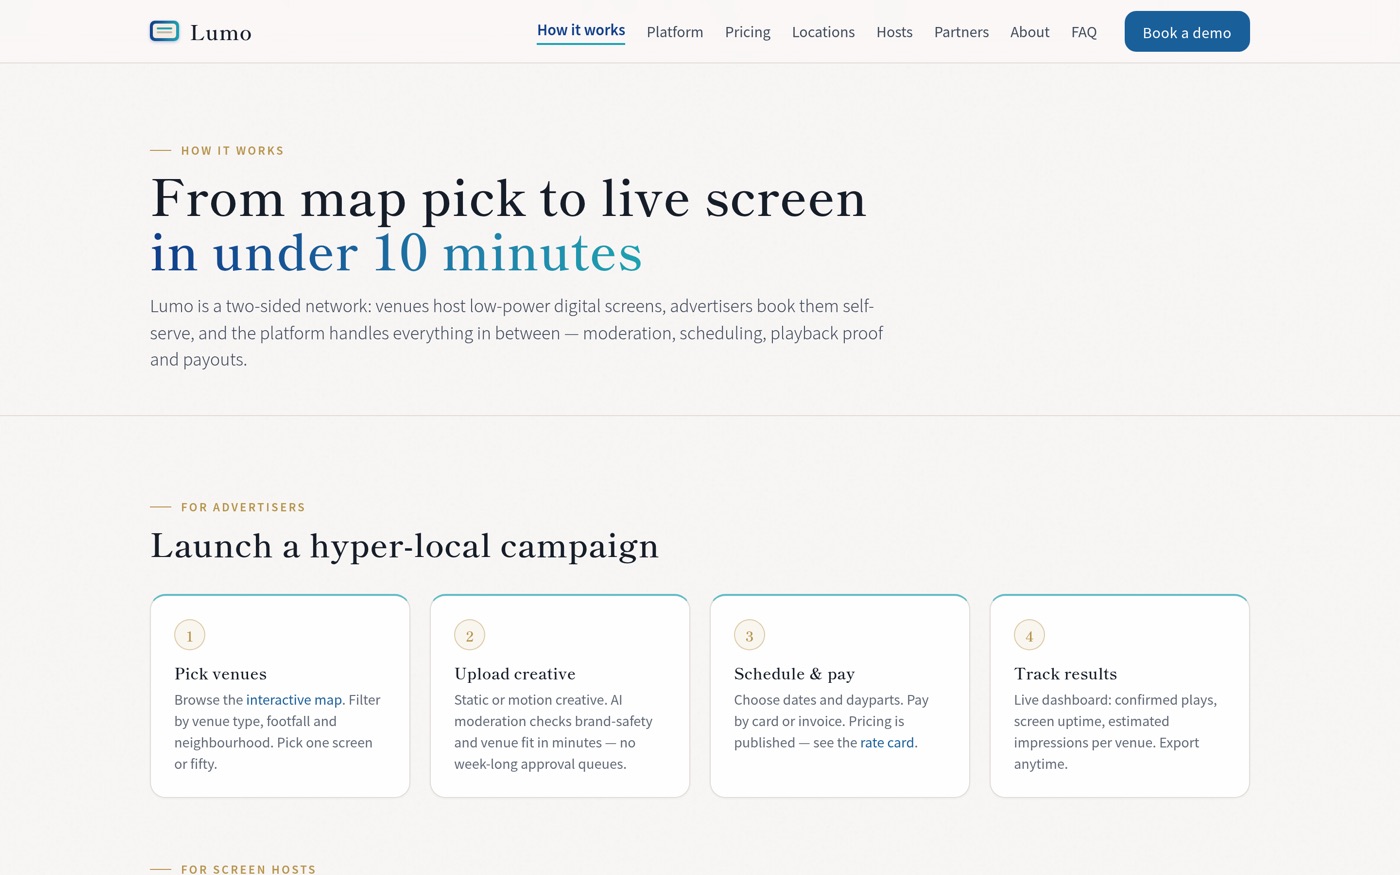Screen dimensions: 1400x875
Task: Open the Pricing nav link
Action: pyautogui.click(x=748, y=32)
